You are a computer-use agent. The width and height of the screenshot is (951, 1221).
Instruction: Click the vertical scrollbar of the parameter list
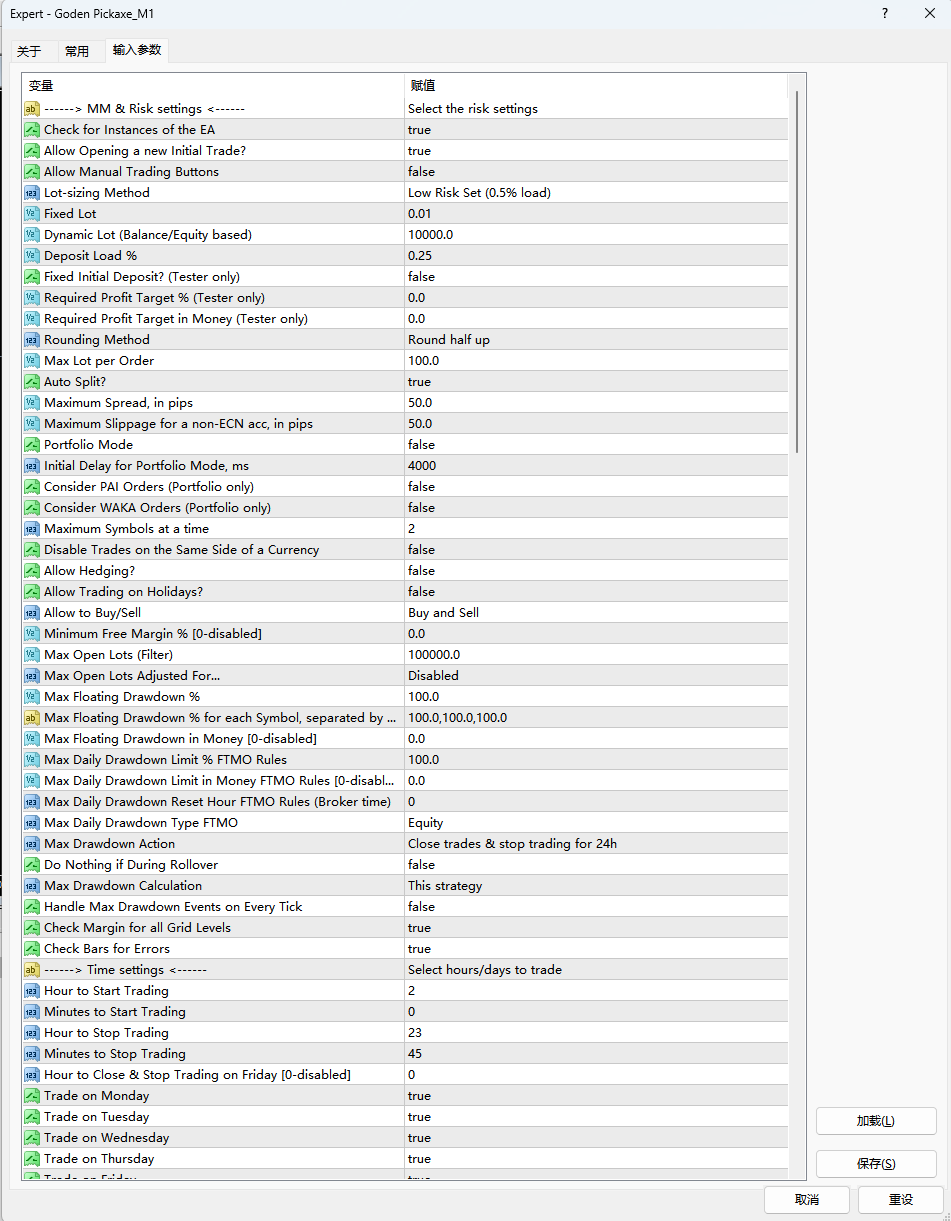pos(797,272)
